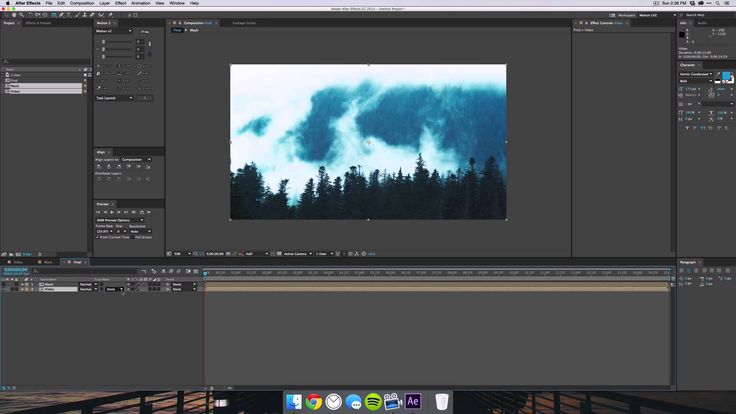Viewport: 736px width, 414px height.
Task: Select the Pen tool in toolbar
Action: 61,15
